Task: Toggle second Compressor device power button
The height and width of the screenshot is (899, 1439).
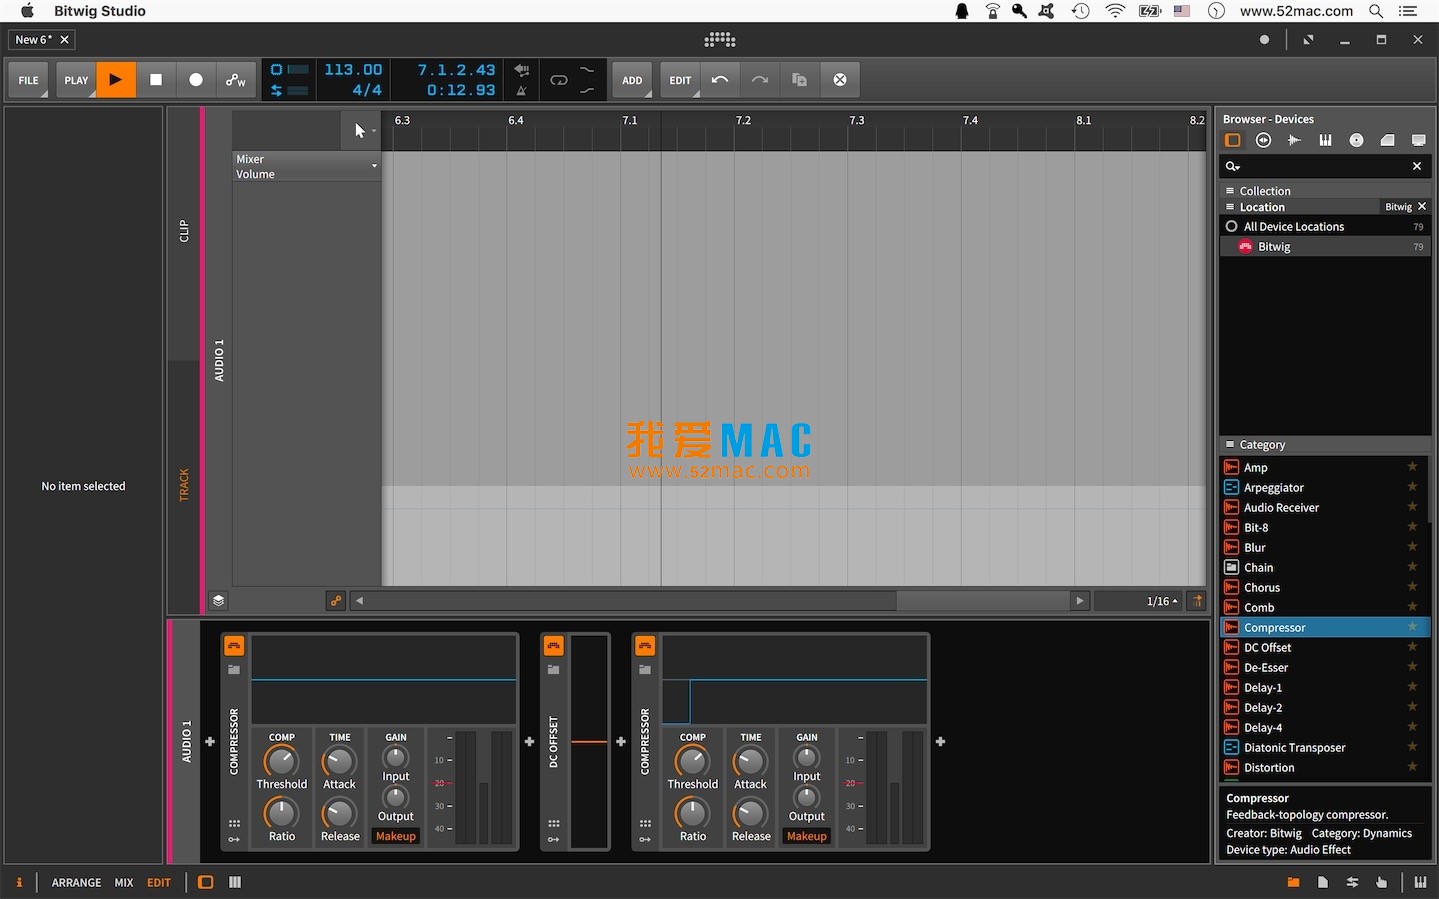Action: (645, 646)
